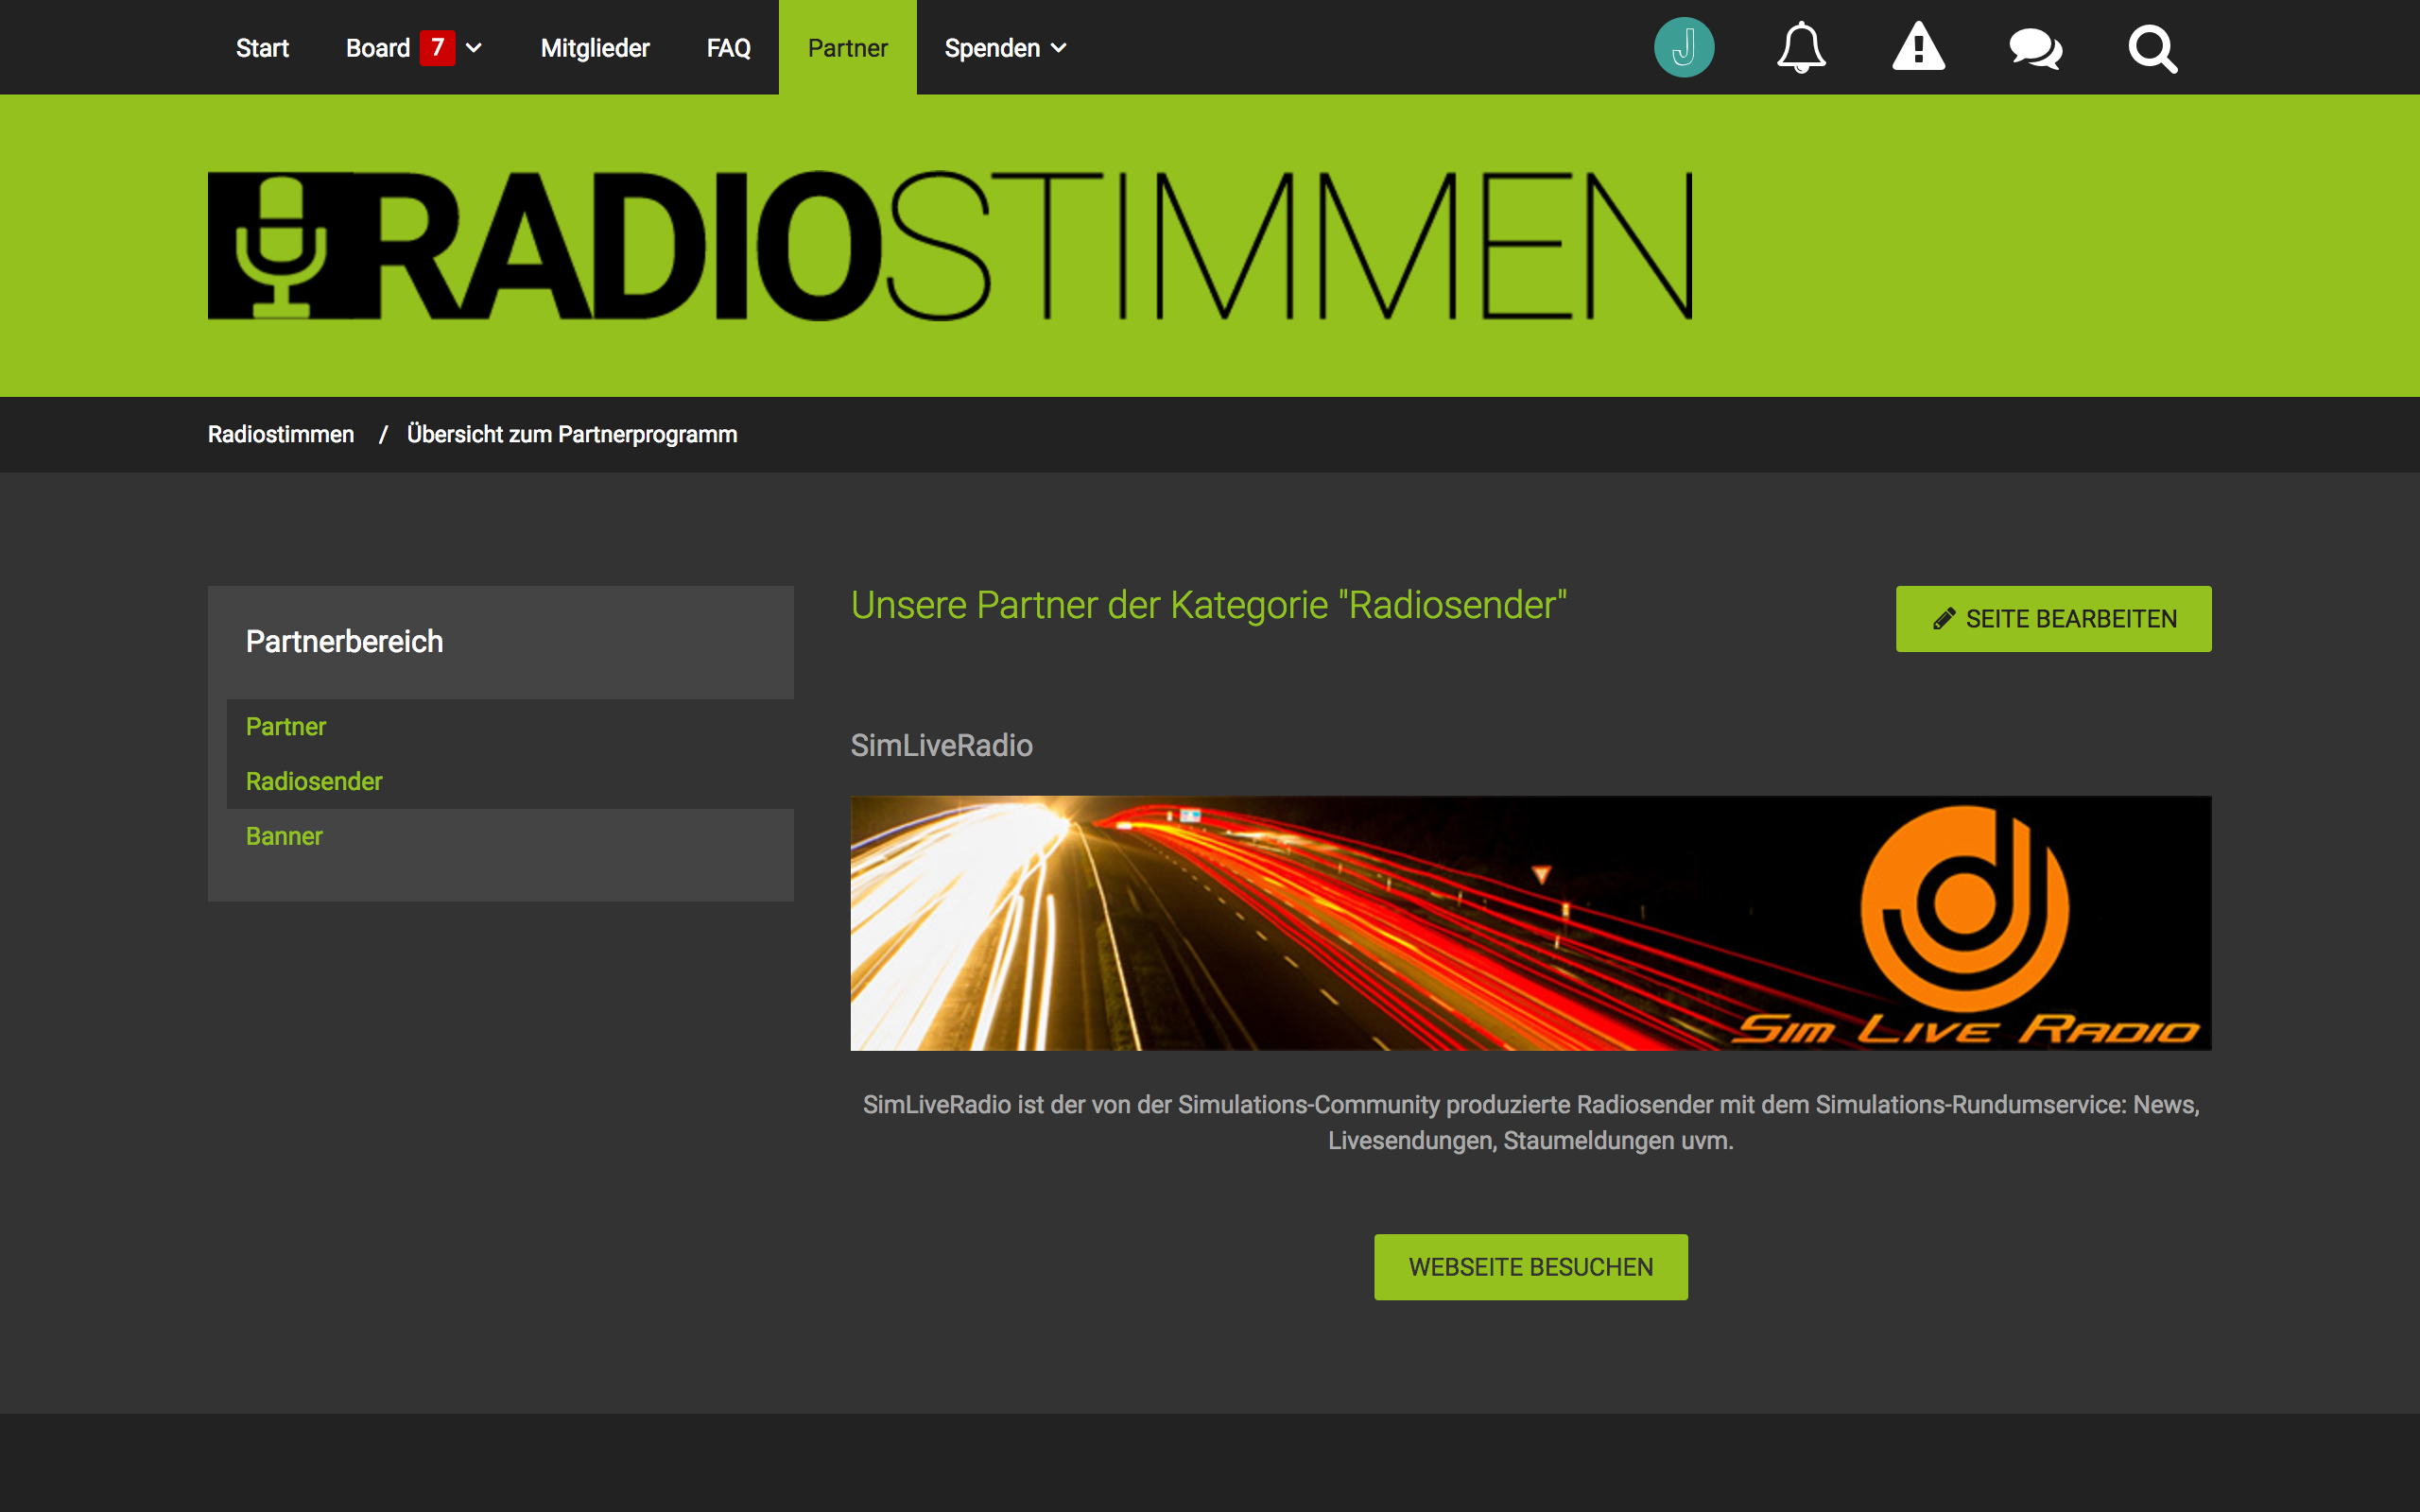
Task: Click the 'Unsere Partner der Kategorie' title
Action: [x=1208, y=605]
